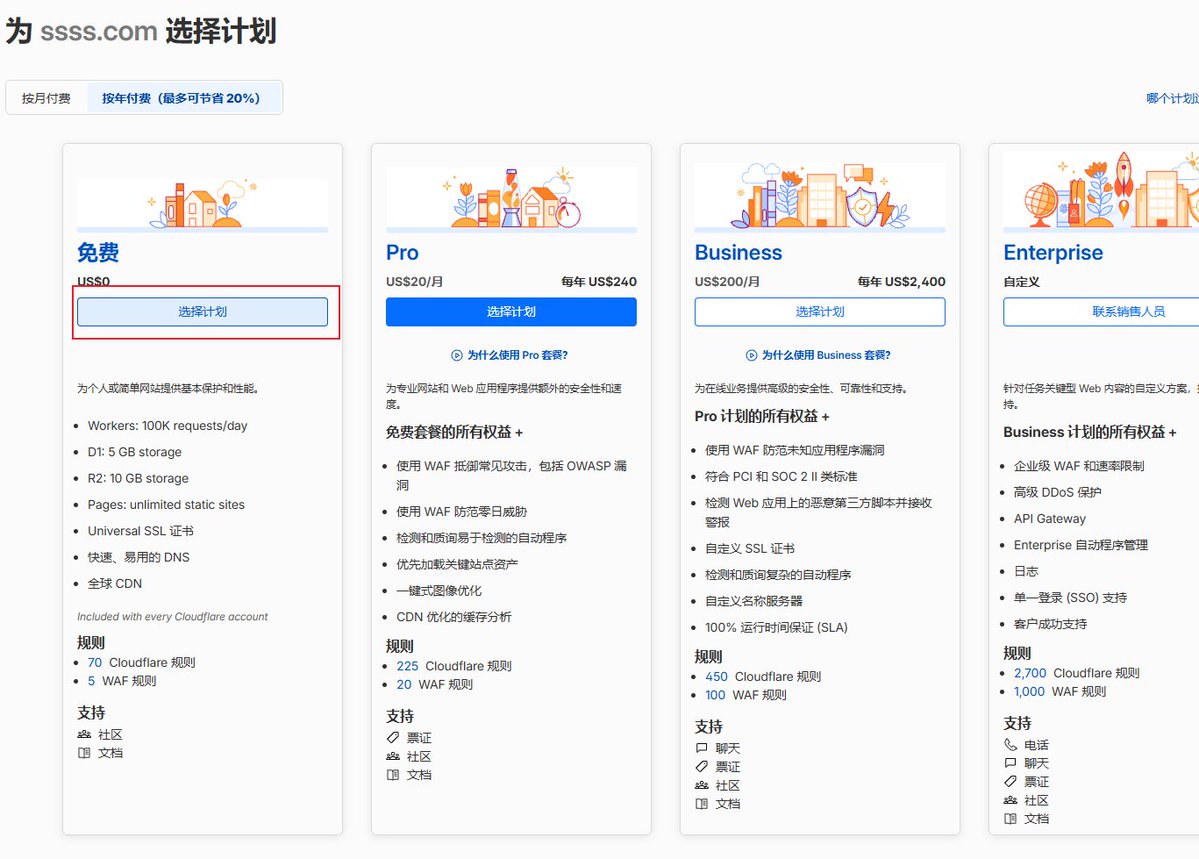The width and height of the screenshot is (1199, 859).
Task: Click Pro plan ticket 票证 icon
Action: coord(393,737)
